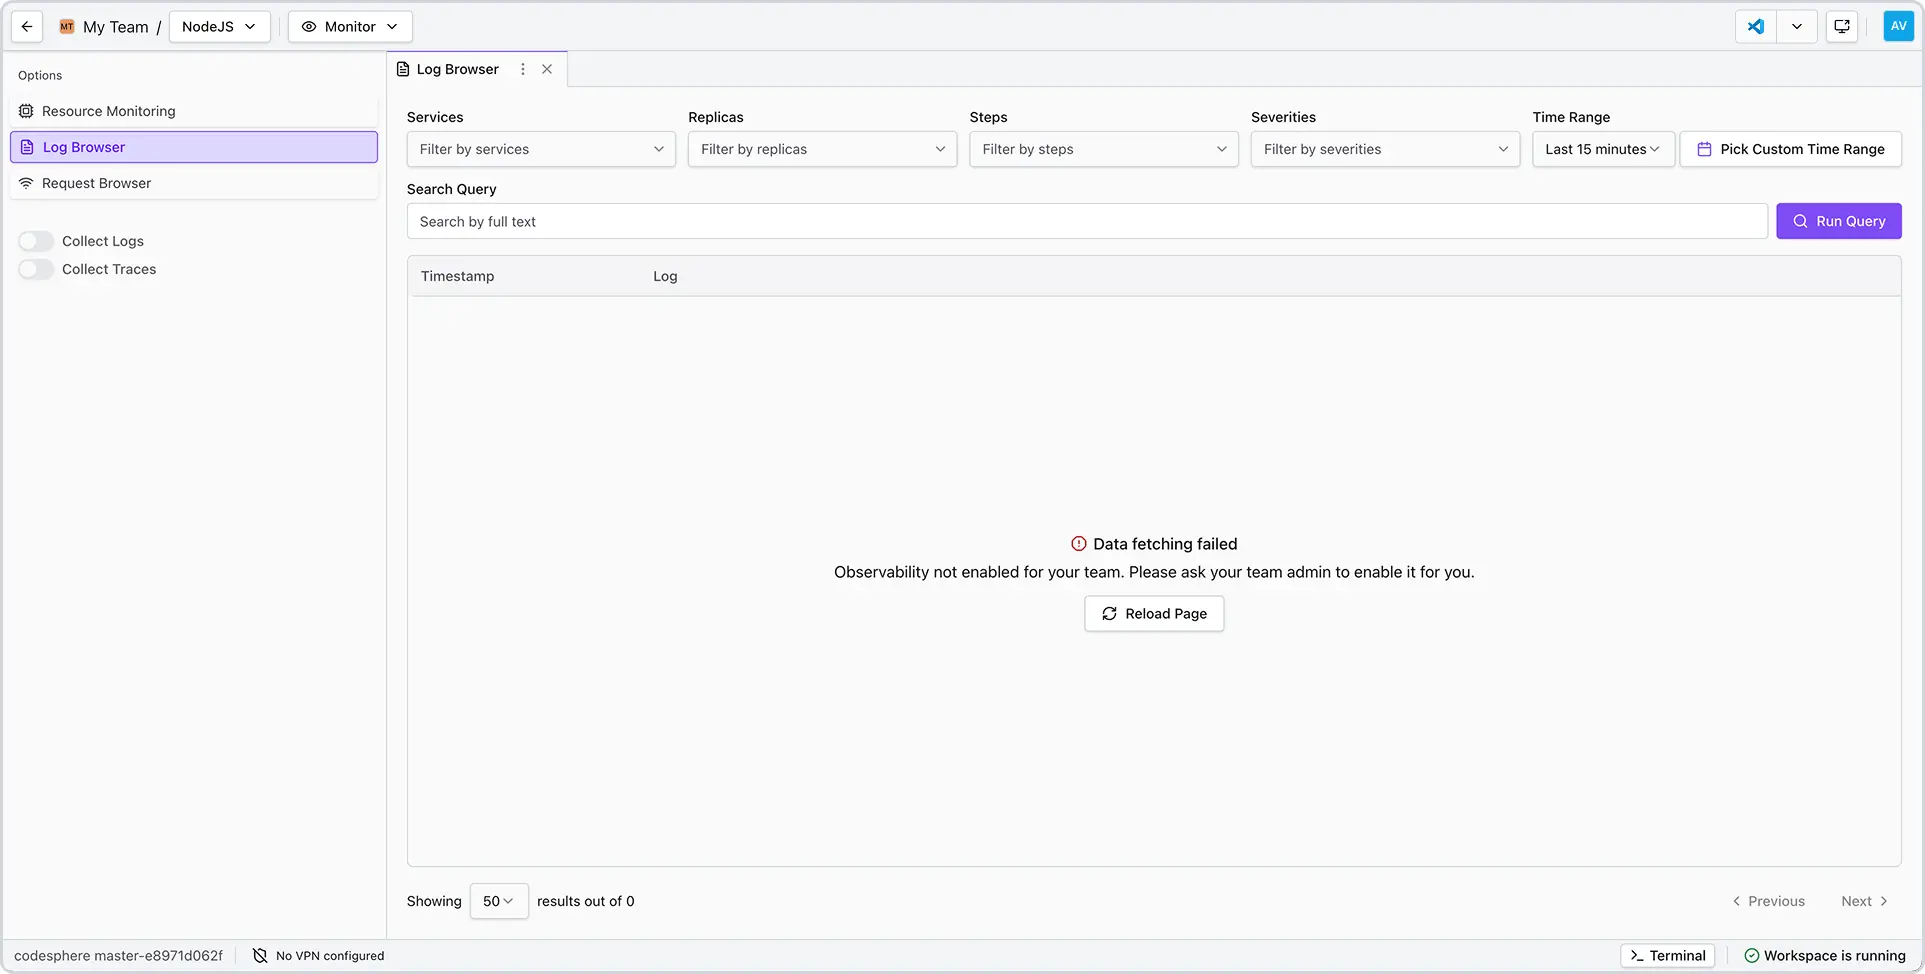Screen dimensions: 1925x974
Task: Switch to Request Browser in the sidebar
Action: click(x=95, y=183)
